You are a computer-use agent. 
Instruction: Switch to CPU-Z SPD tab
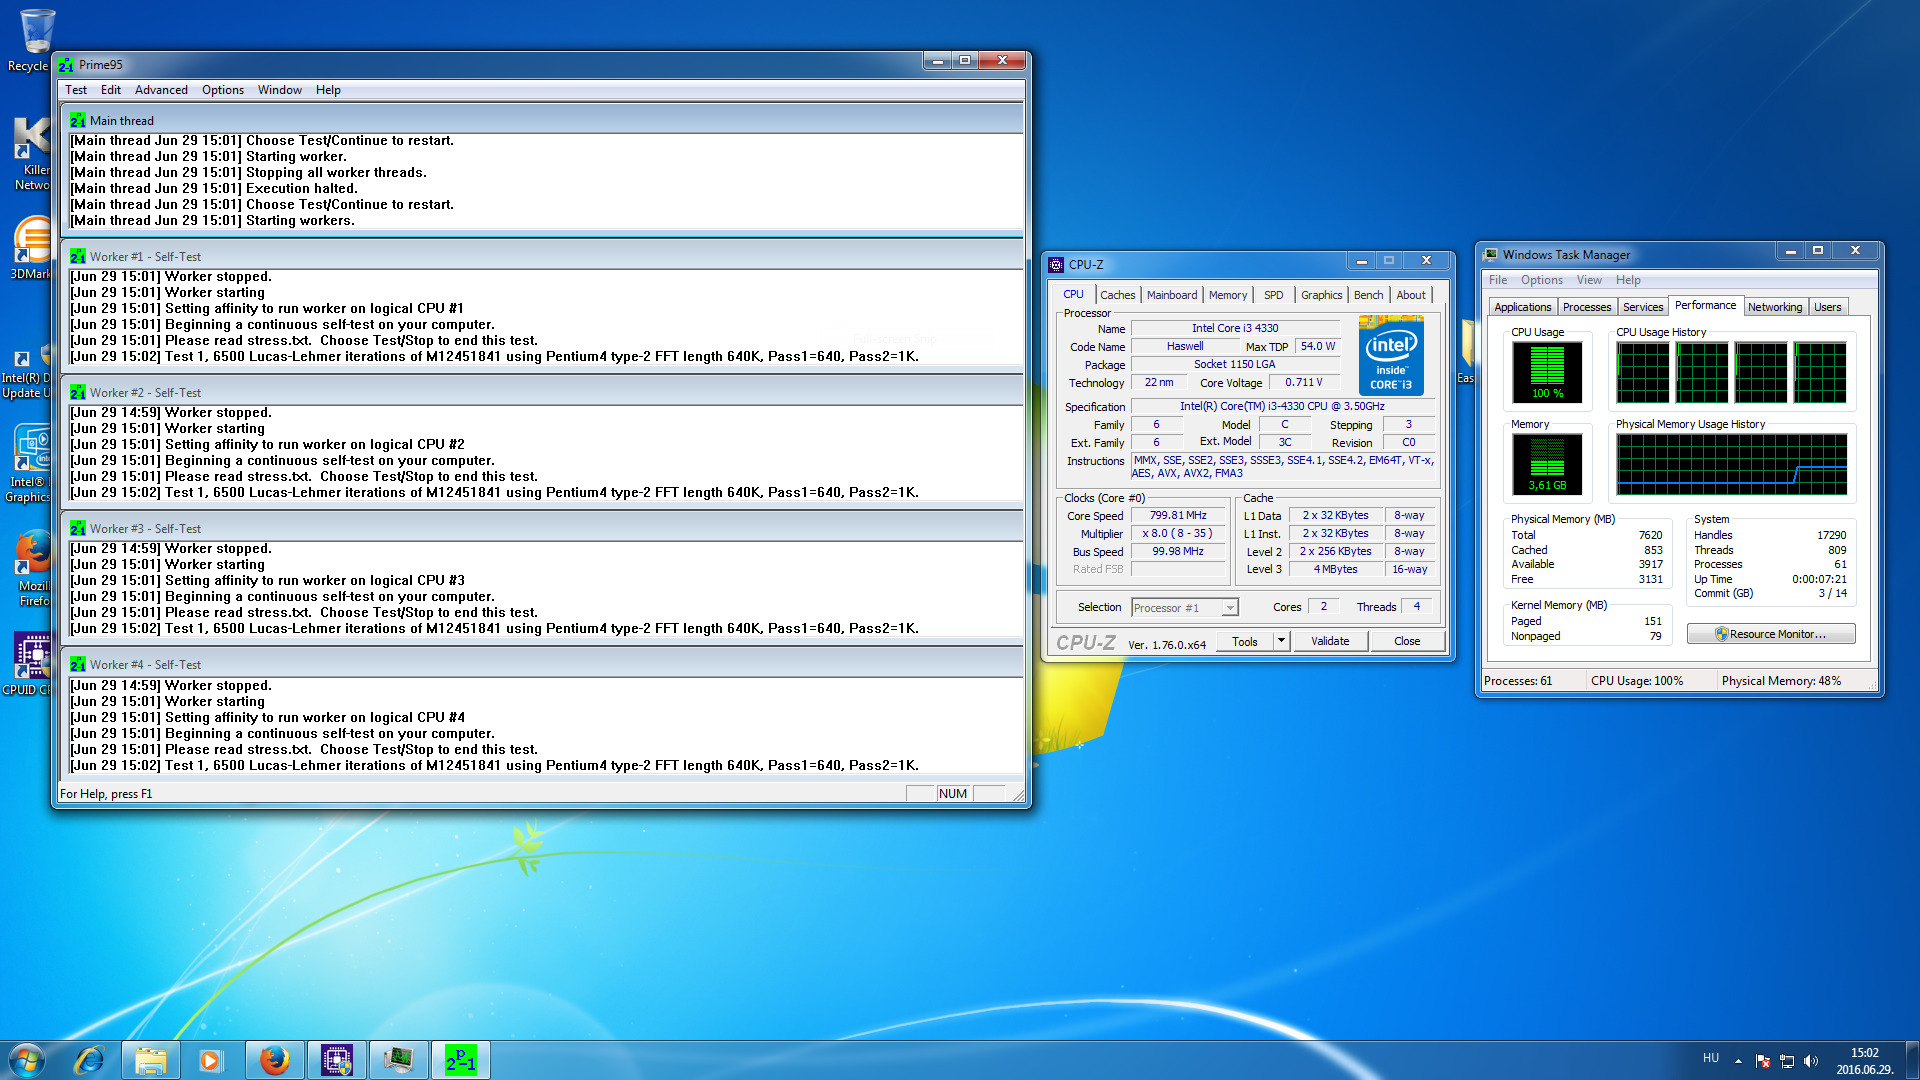(1273, 295)
